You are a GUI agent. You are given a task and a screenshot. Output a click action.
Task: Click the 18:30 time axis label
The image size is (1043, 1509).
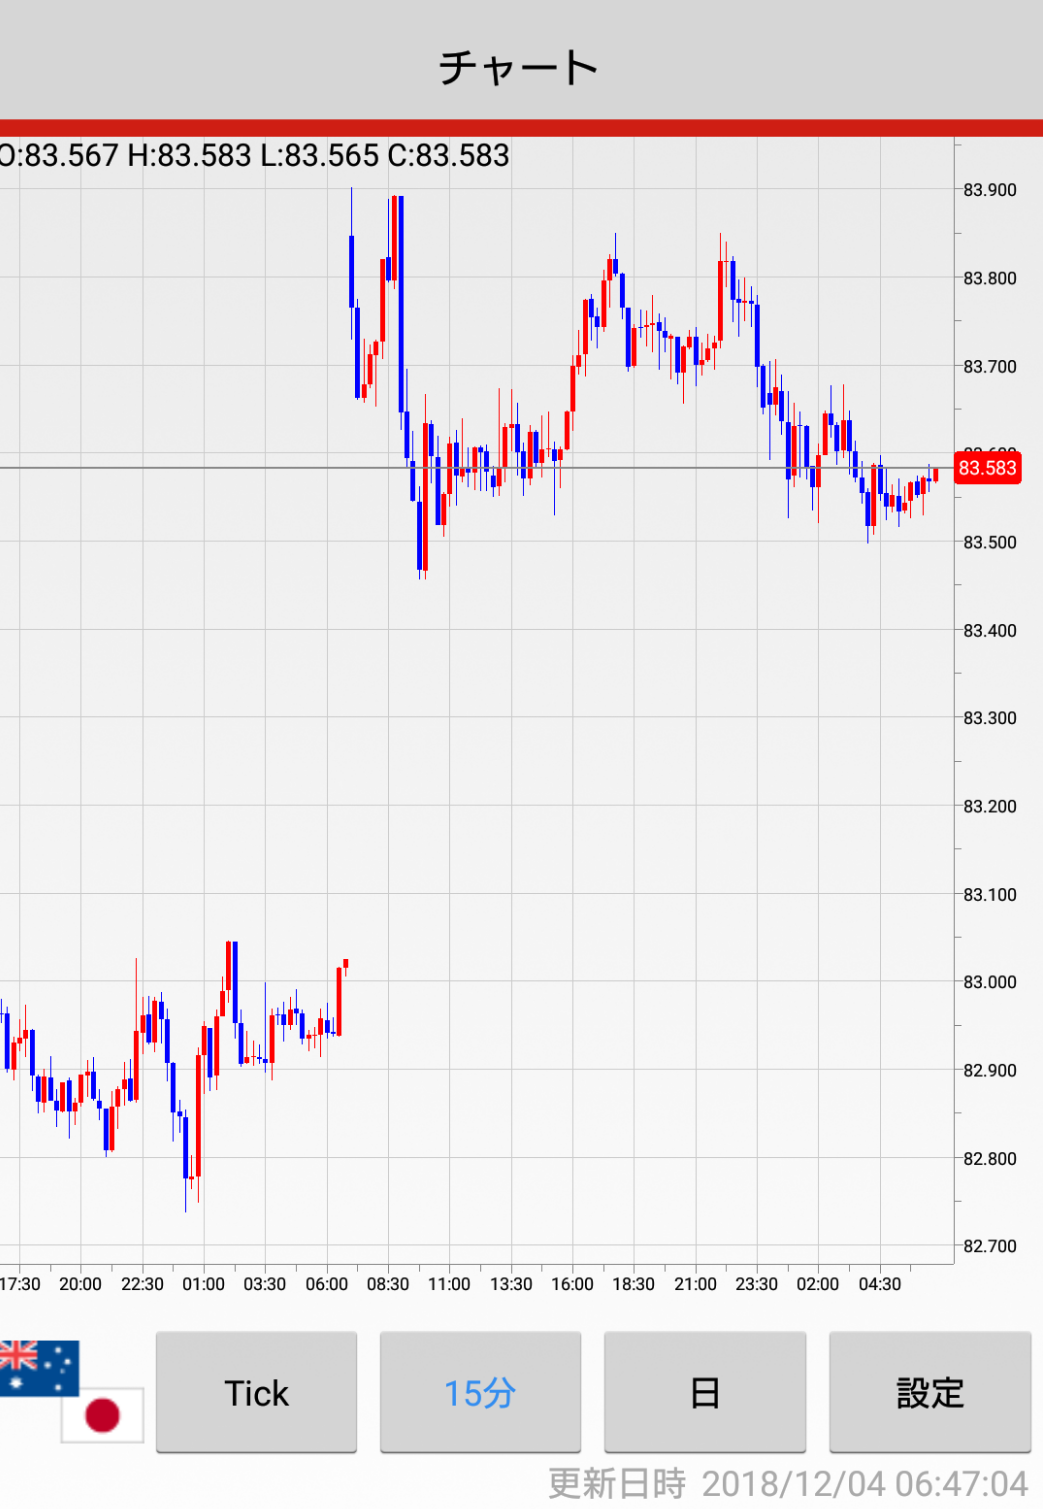click(633, 1284)
